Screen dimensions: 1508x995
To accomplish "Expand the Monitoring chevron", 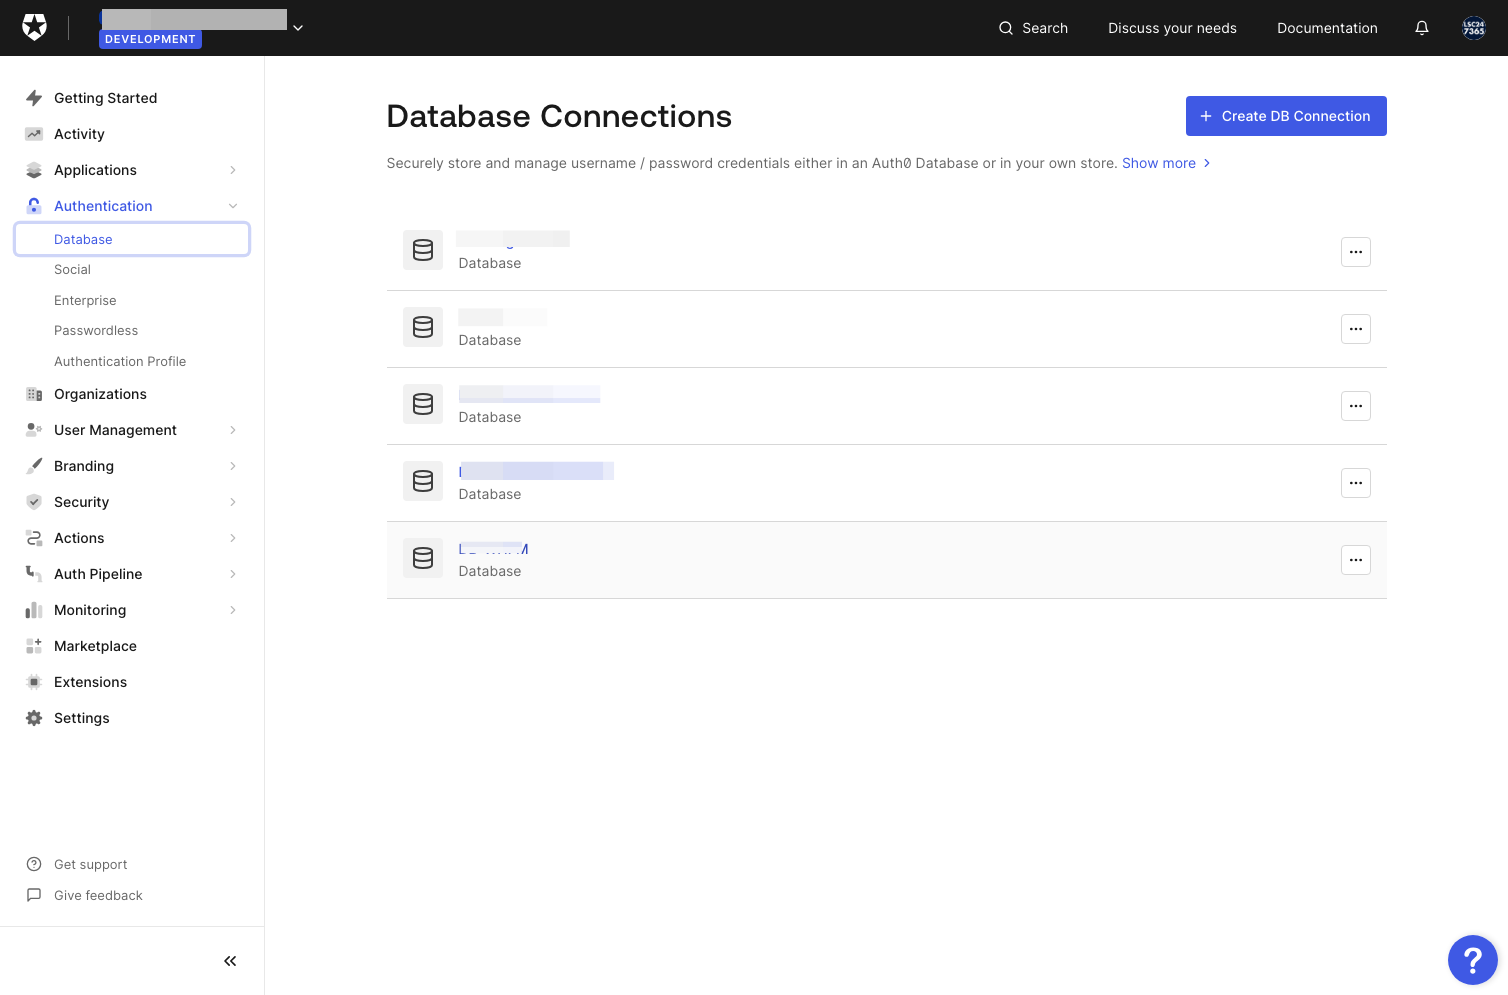I will click(x=233, y=610).
